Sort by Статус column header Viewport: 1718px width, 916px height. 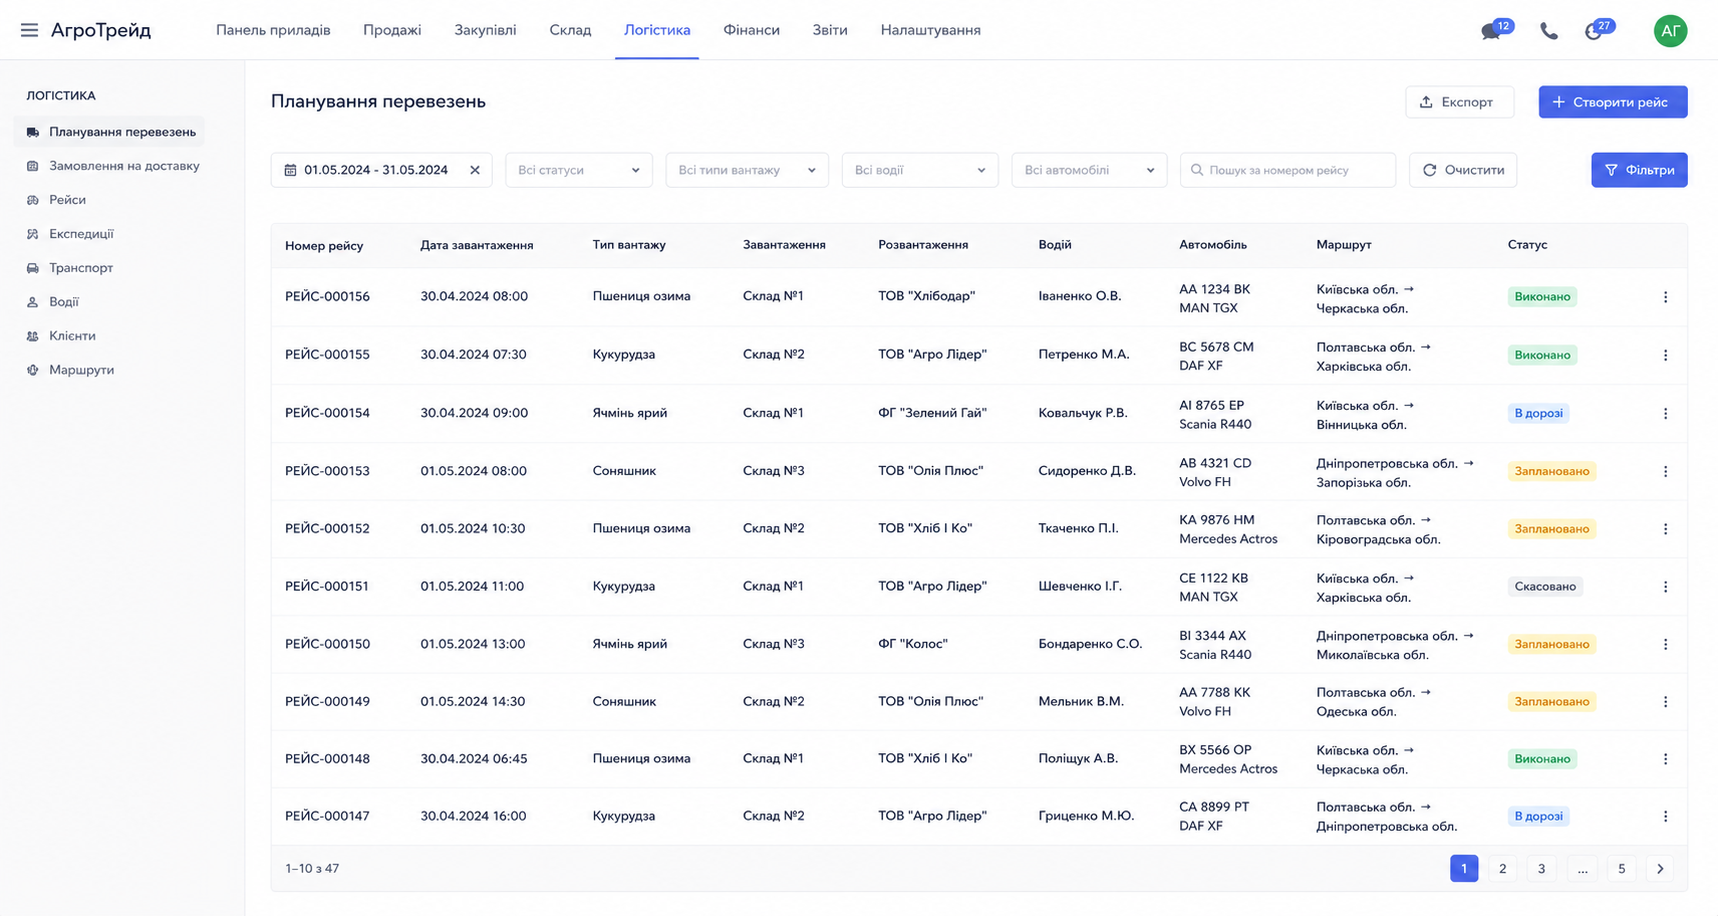pos(1527,245)
